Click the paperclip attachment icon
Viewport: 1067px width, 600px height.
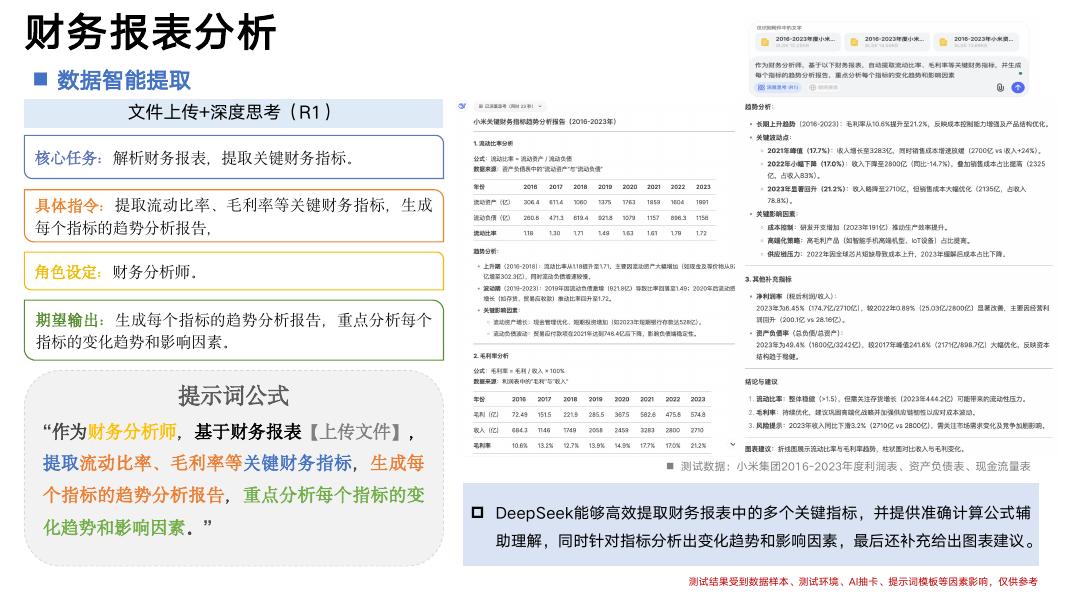1000,87
